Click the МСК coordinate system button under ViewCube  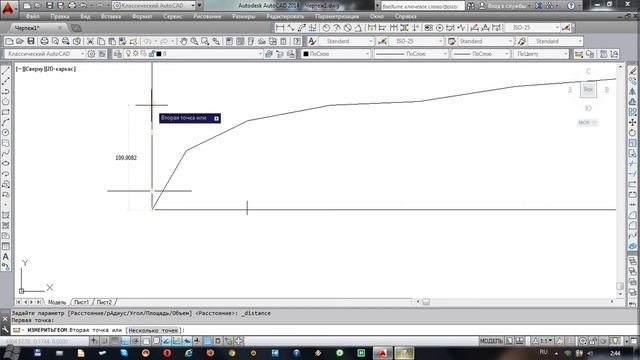pyautogui.click(x=587, y=122)
